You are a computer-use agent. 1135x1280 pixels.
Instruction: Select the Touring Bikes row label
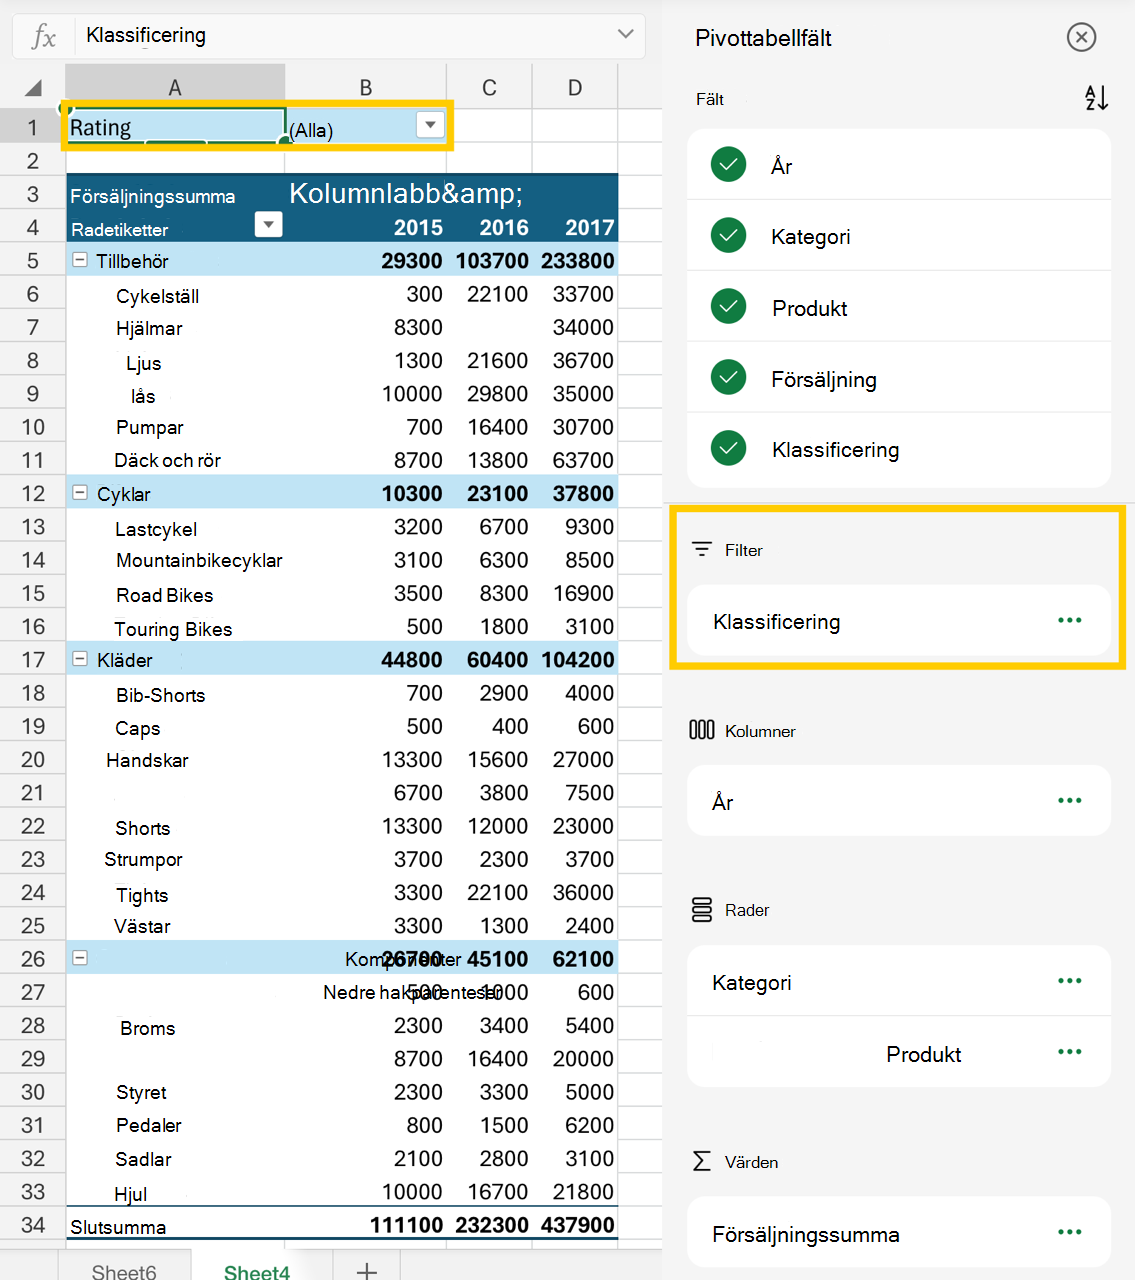tap(173, 629)
